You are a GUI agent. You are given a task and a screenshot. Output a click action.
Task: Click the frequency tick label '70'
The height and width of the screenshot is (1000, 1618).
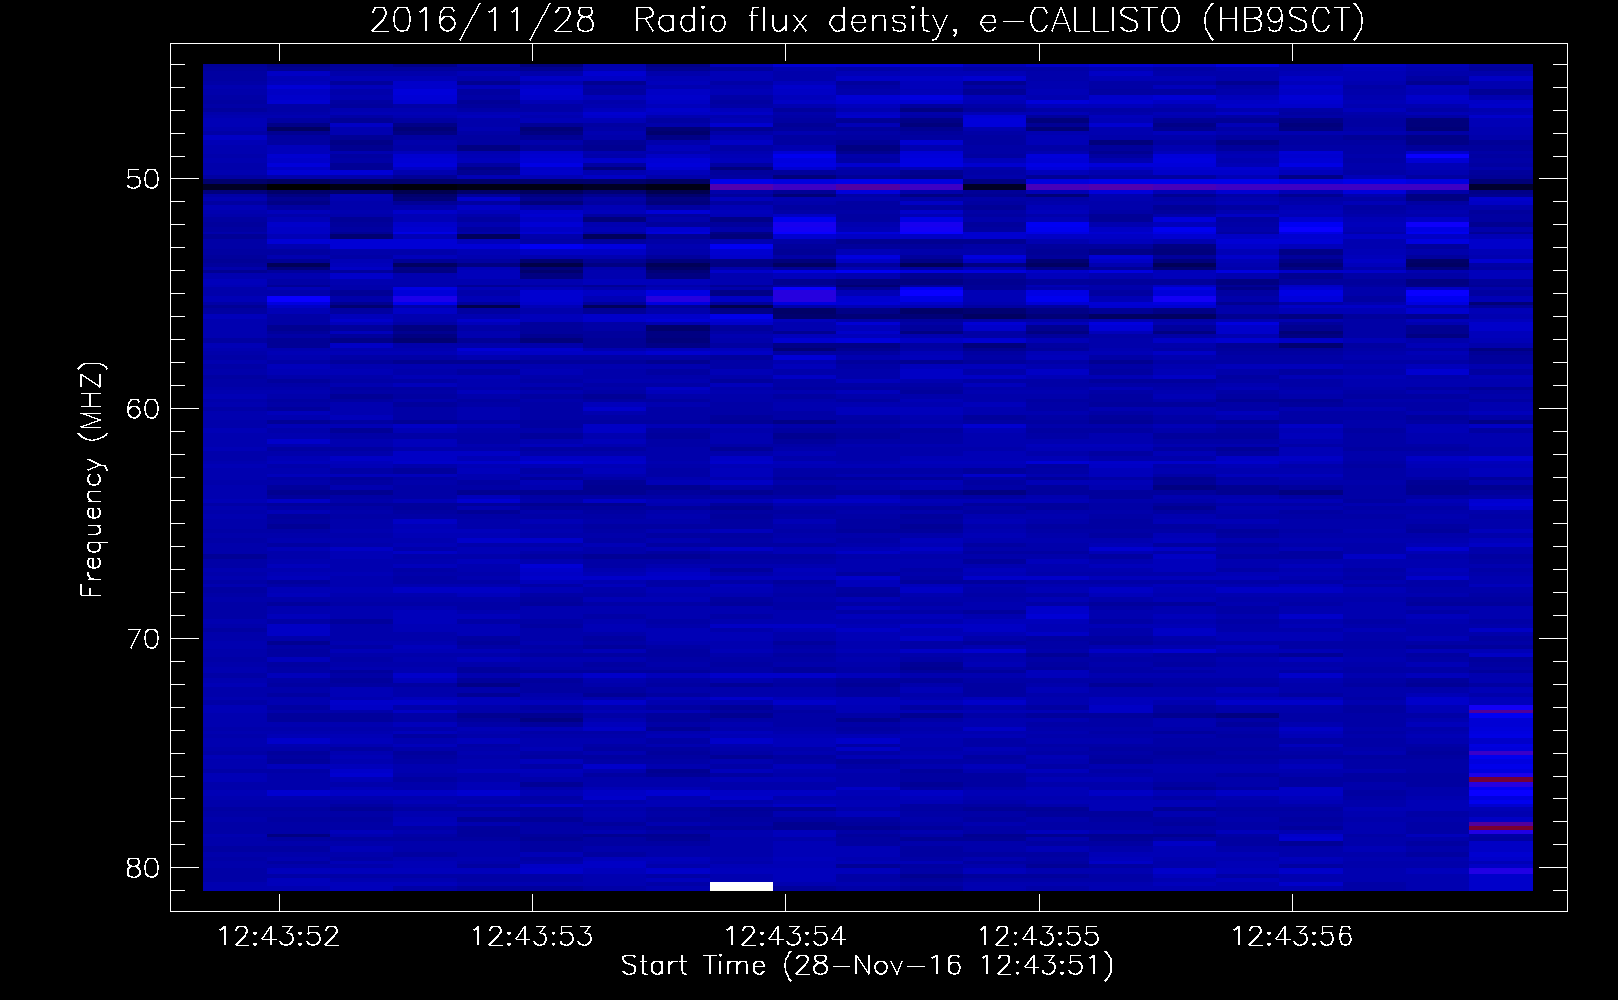[143, 638]
